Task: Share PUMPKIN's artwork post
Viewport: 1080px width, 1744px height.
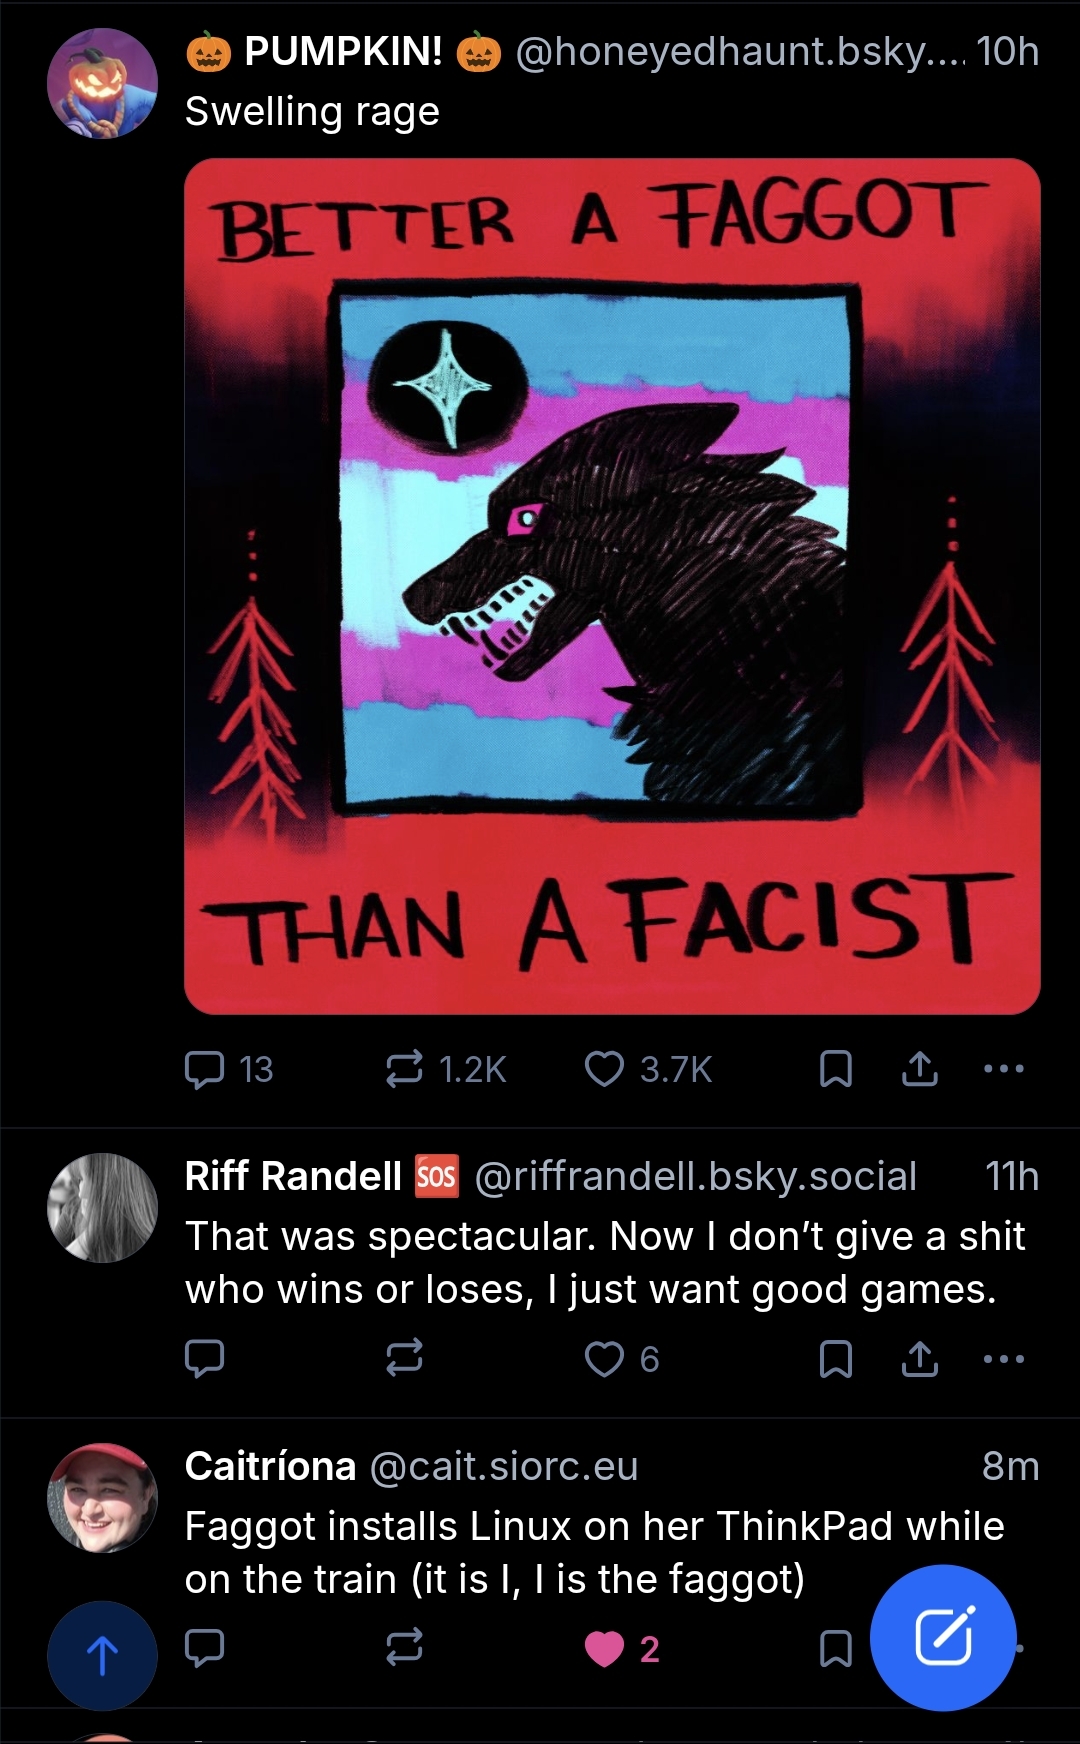Action: (919, 1069)
